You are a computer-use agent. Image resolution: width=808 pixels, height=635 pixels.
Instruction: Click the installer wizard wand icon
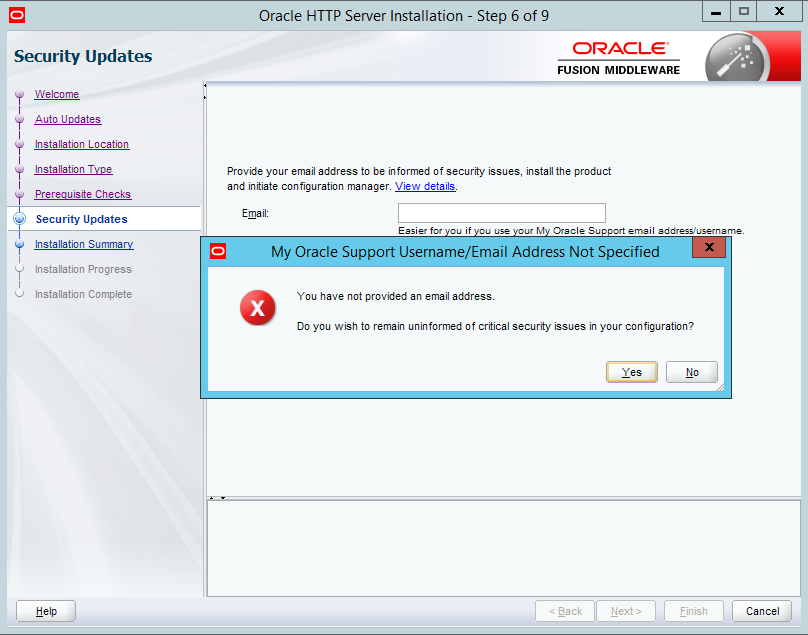735,58
